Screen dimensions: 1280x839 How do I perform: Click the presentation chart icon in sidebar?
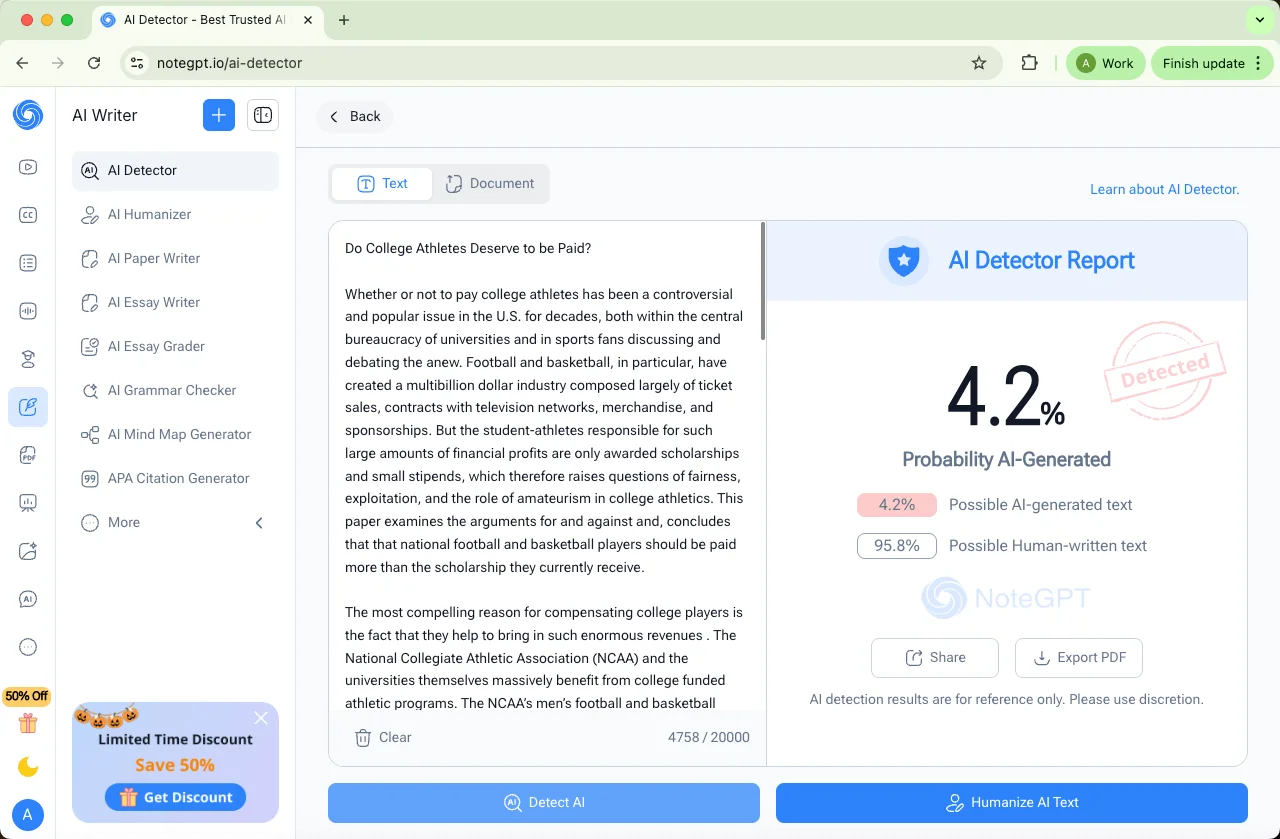click(28, 503)
